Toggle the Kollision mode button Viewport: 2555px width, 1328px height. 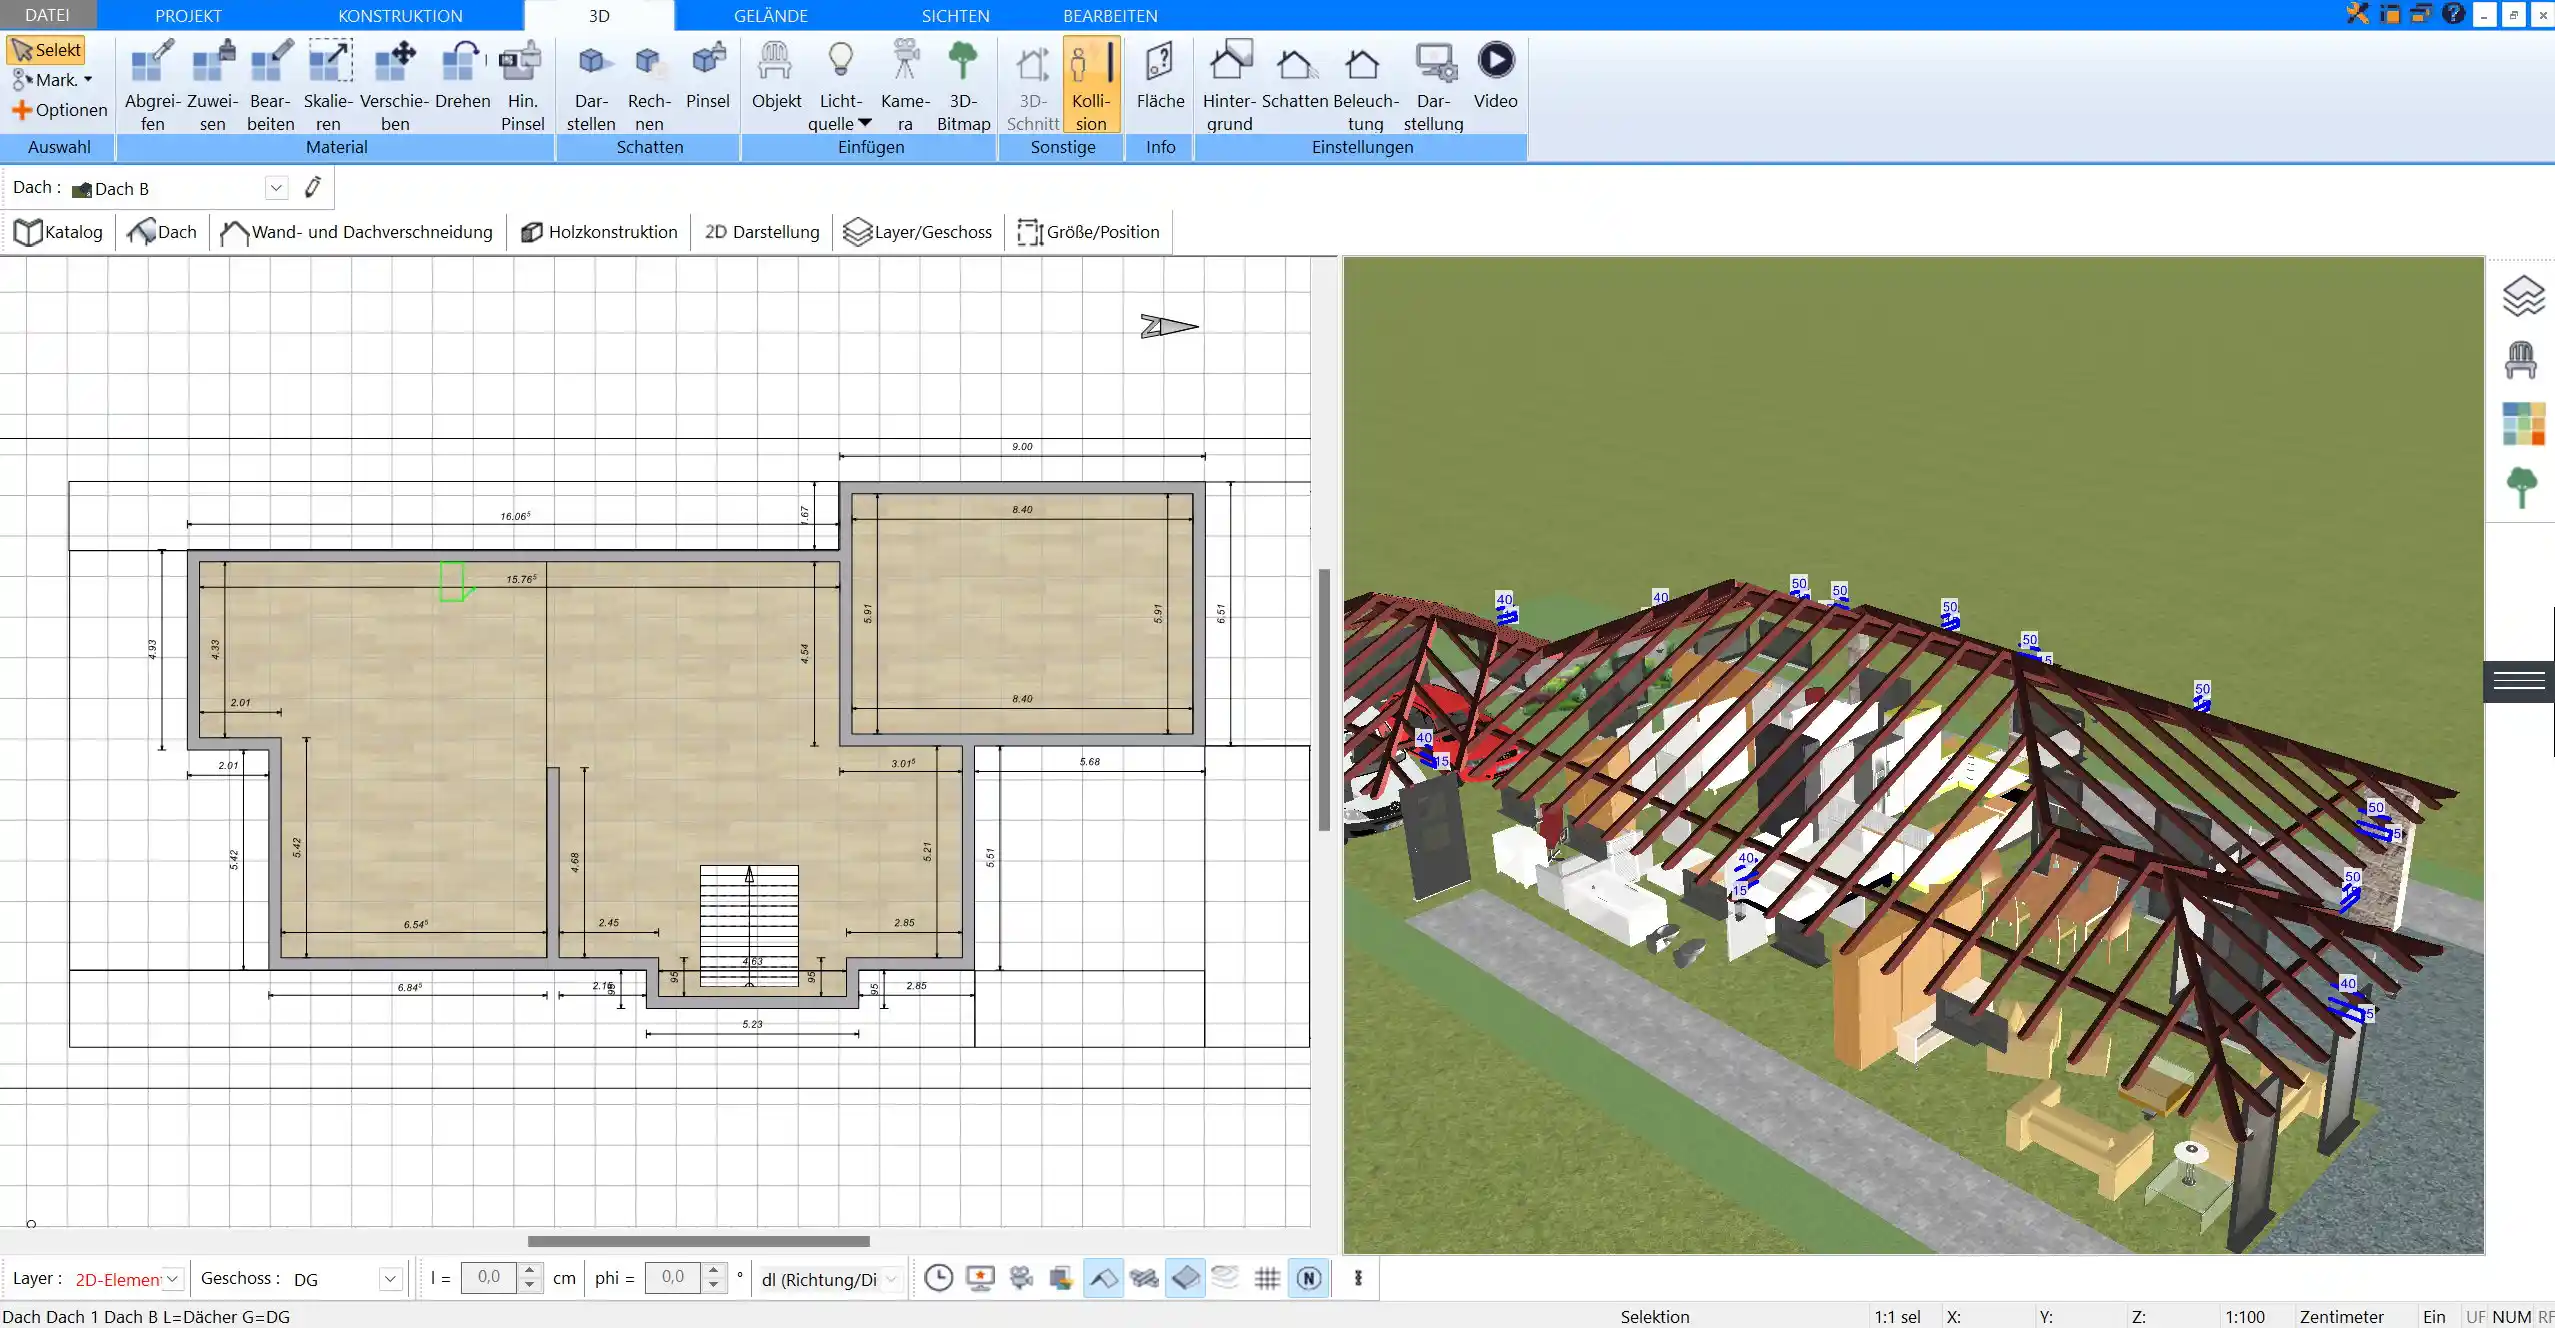1091,85
